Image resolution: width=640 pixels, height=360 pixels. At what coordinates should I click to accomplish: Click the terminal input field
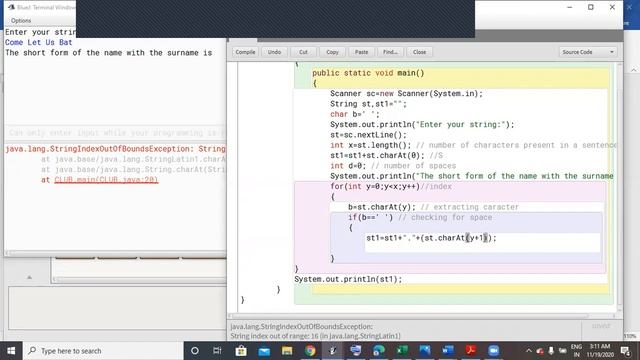tap(116, 133)
